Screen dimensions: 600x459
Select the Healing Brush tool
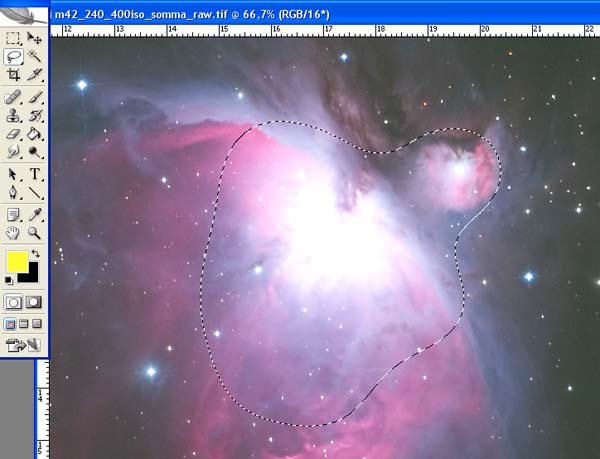tap(13, 97)
